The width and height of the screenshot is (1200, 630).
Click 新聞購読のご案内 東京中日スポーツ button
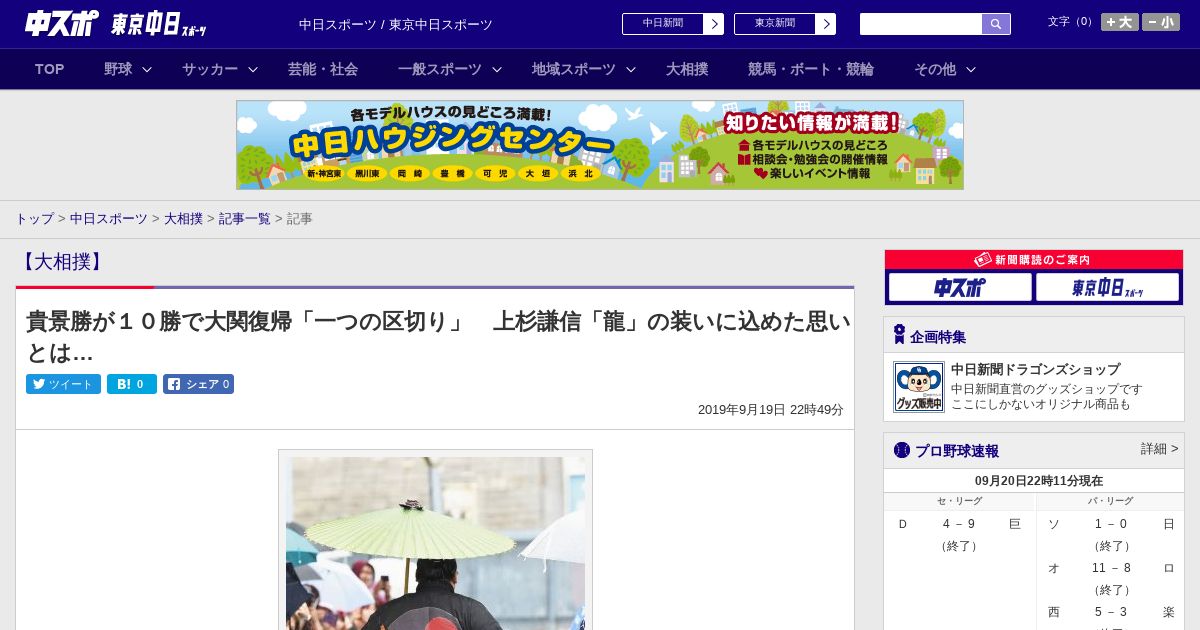click(x=1107, y=287)
